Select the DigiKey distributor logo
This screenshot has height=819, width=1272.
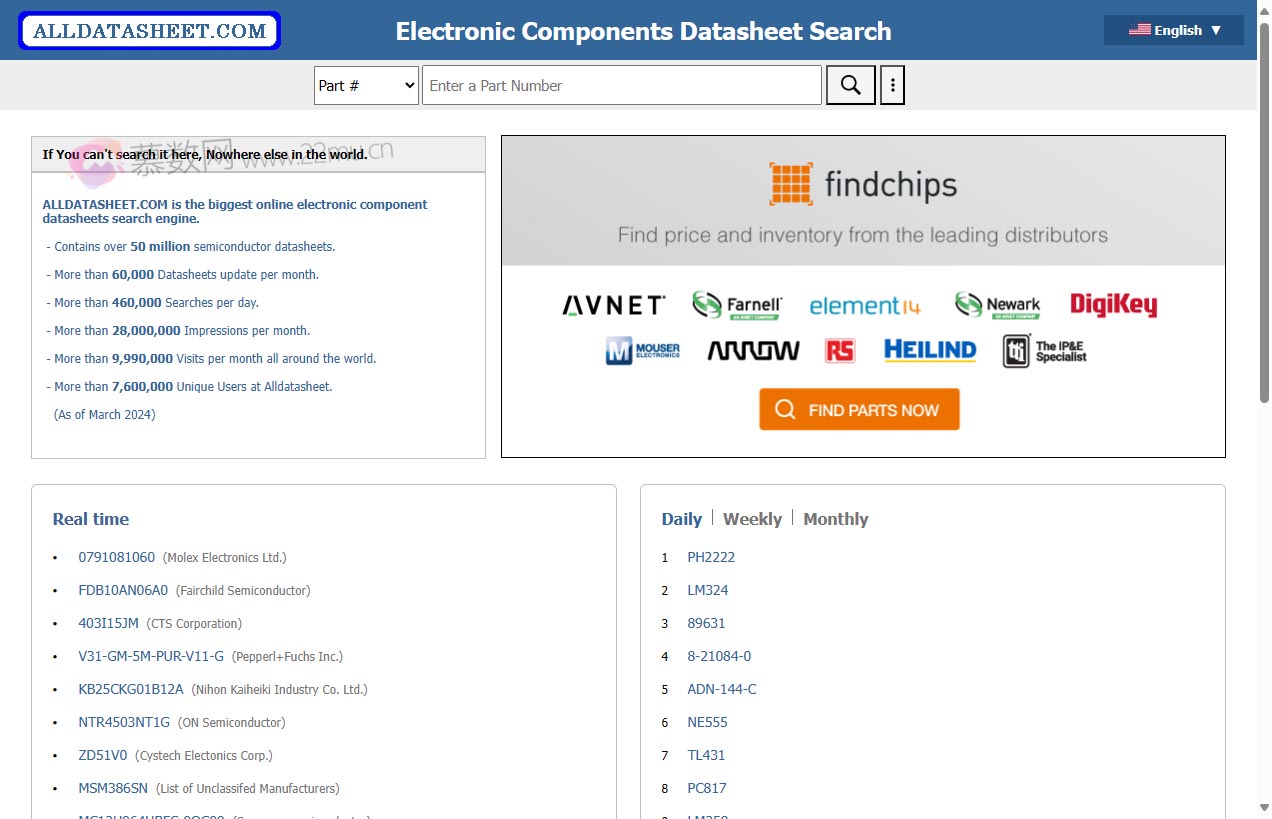point(1113,303)
